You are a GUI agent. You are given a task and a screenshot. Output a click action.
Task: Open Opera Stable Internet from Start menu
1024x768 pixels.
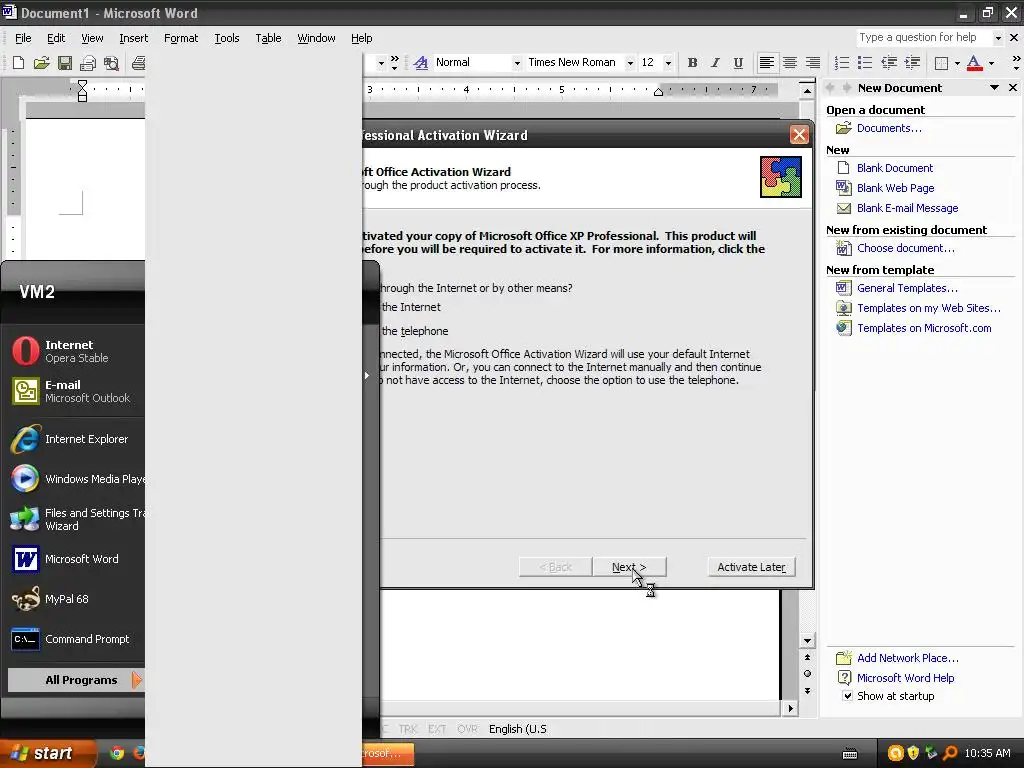(x=76, y=351)
